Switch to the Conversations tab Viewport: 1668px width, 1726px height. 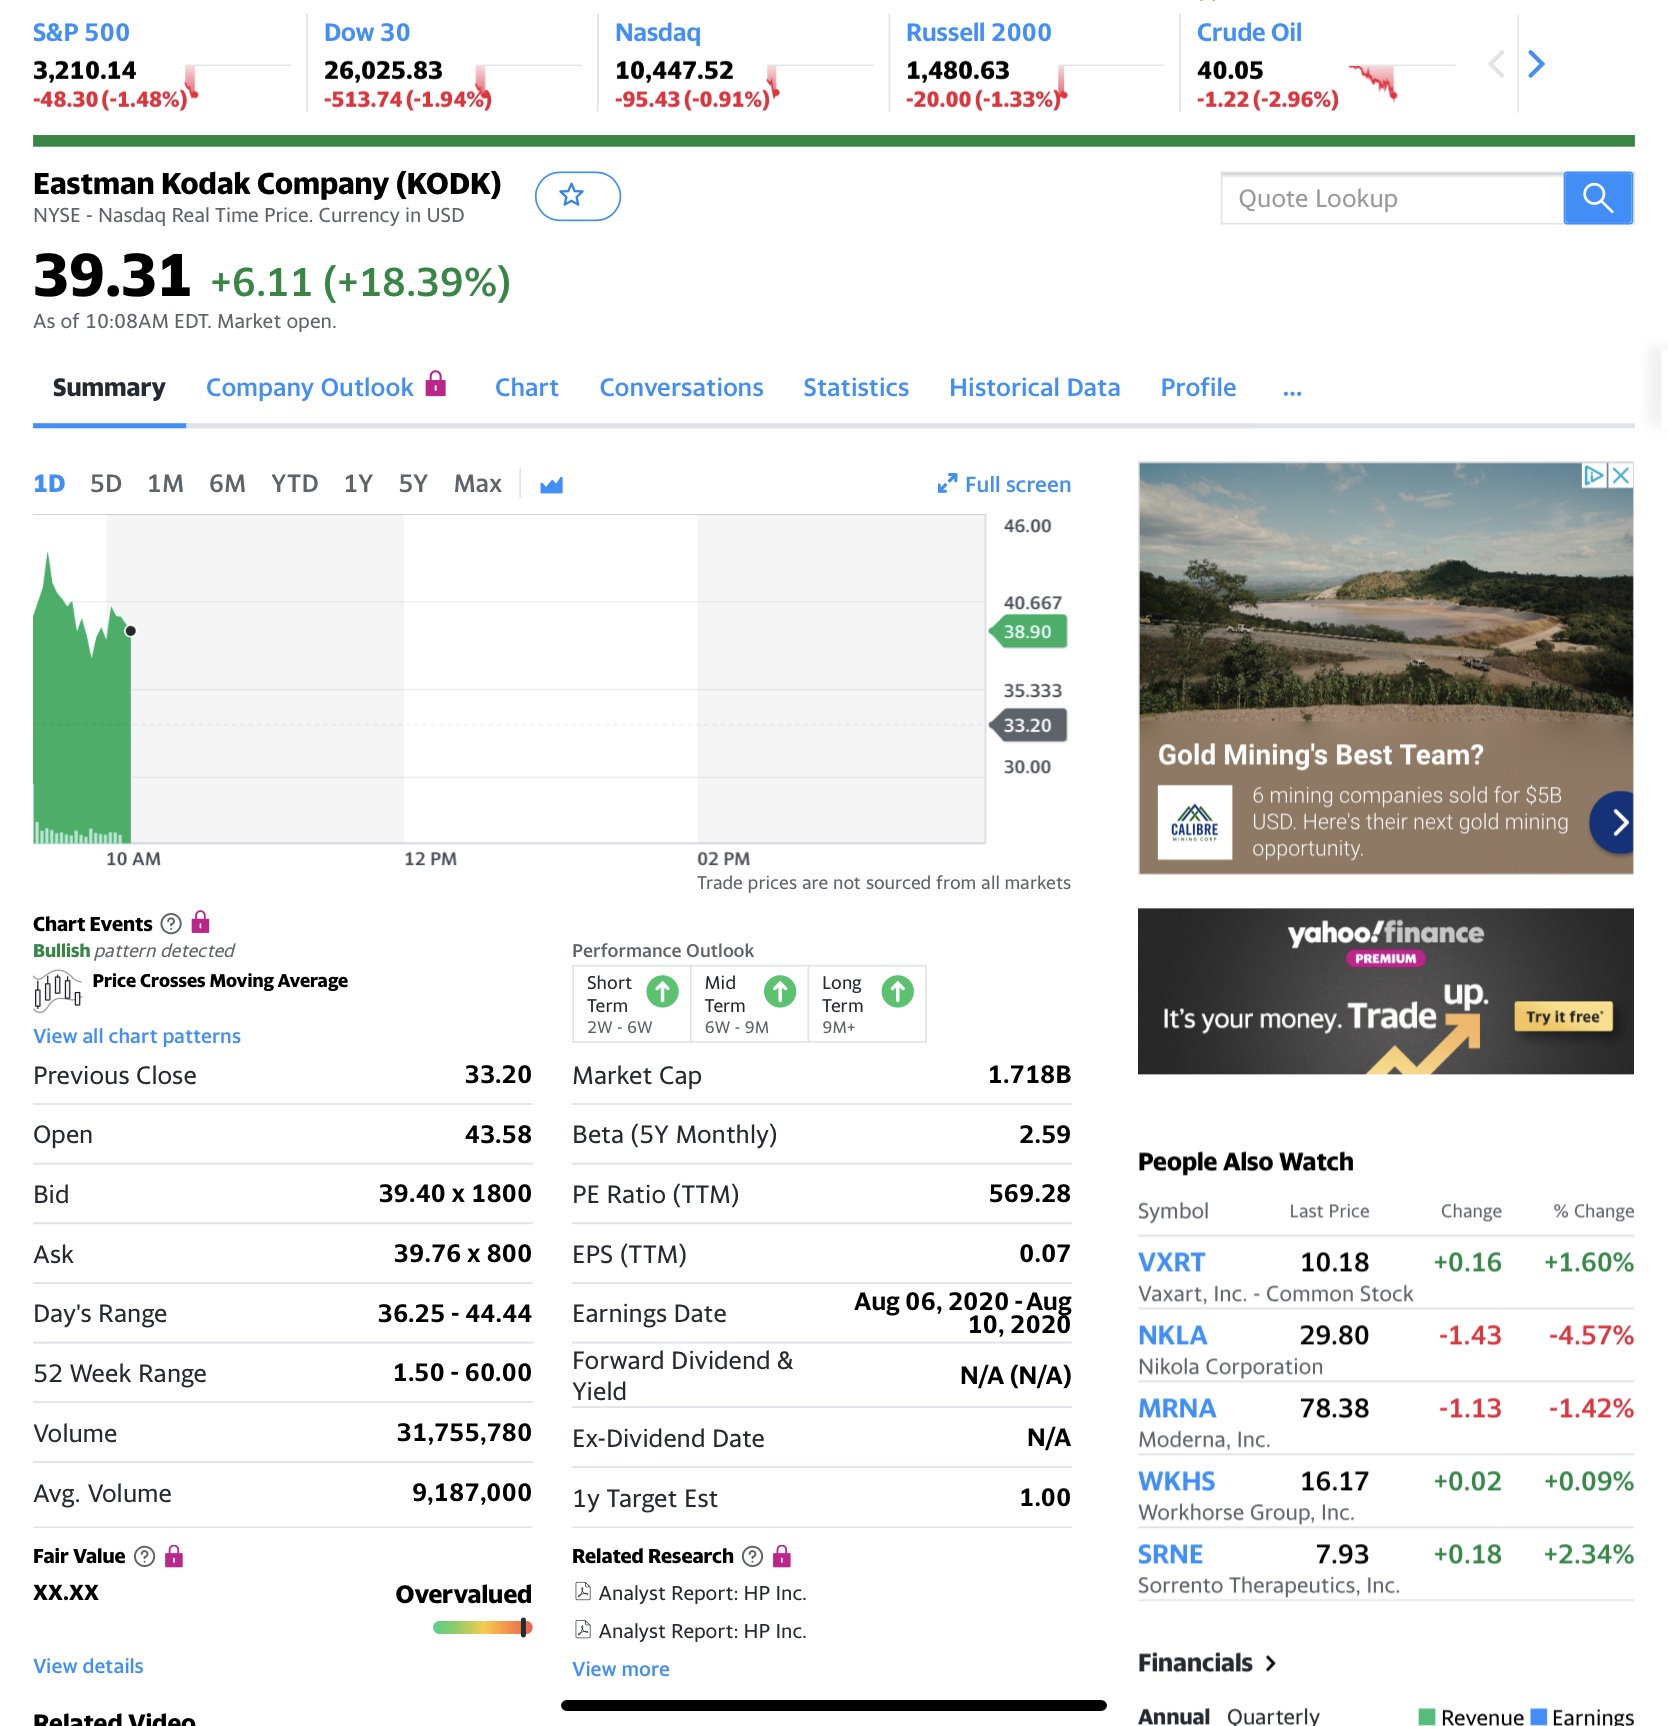681,388
